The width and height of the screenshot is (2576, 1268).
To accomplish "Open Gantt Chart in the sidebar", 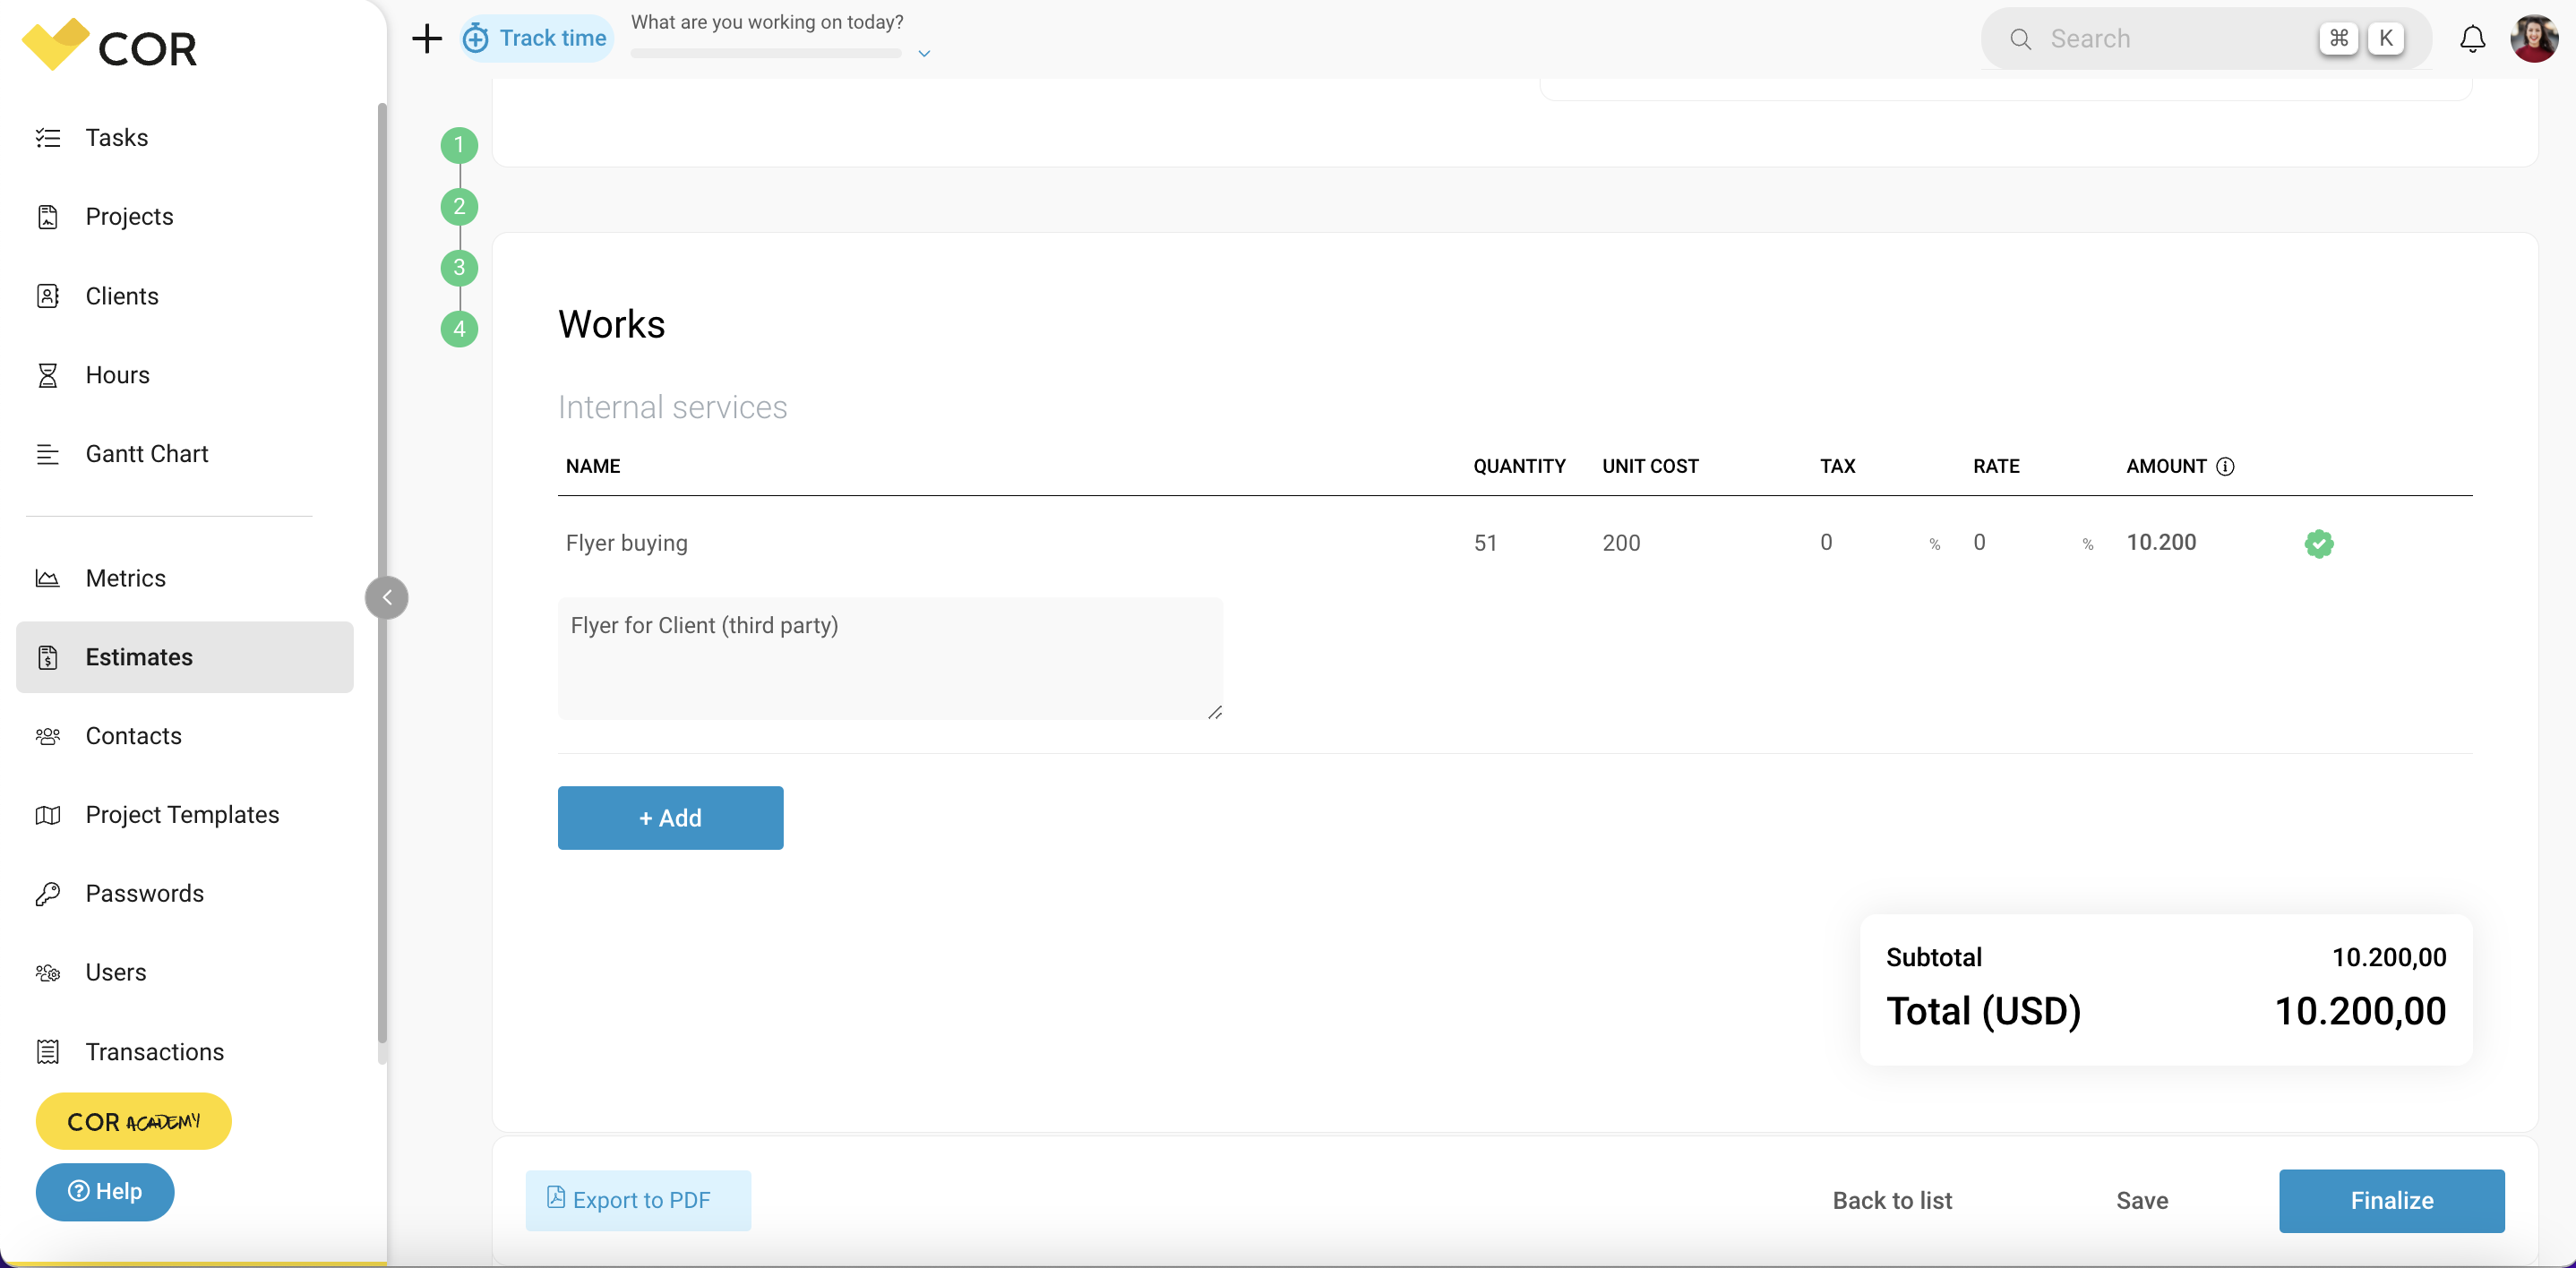I will click(185, 454).
